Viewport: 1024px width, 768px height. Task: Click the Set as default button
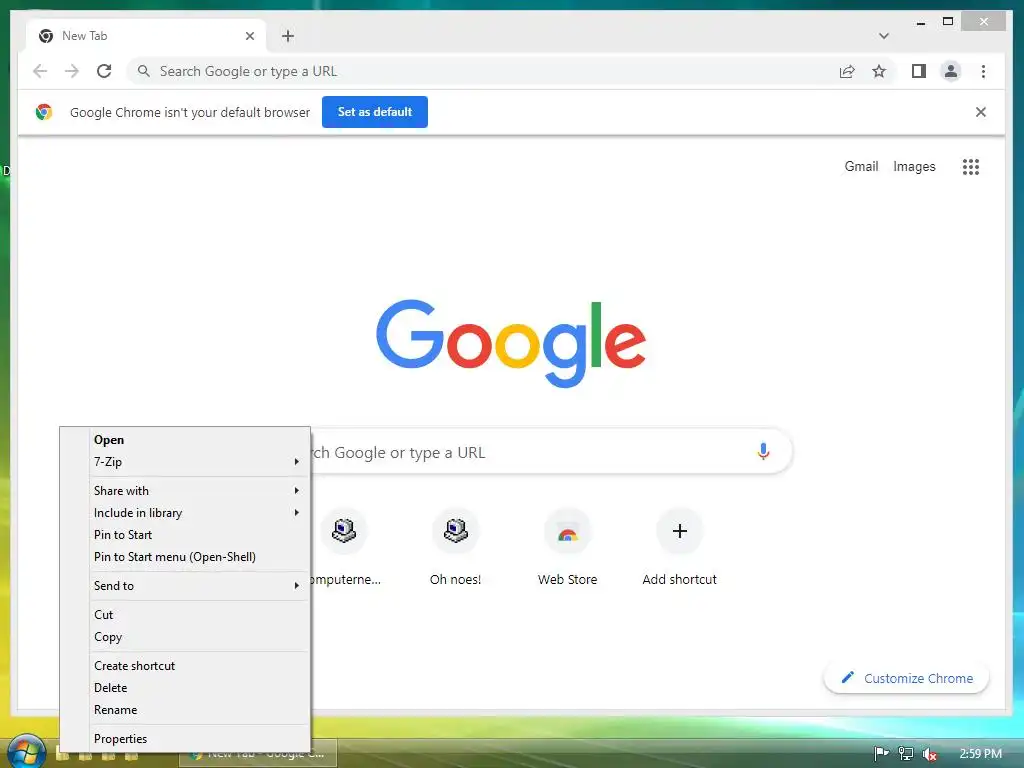click(375, 112)
